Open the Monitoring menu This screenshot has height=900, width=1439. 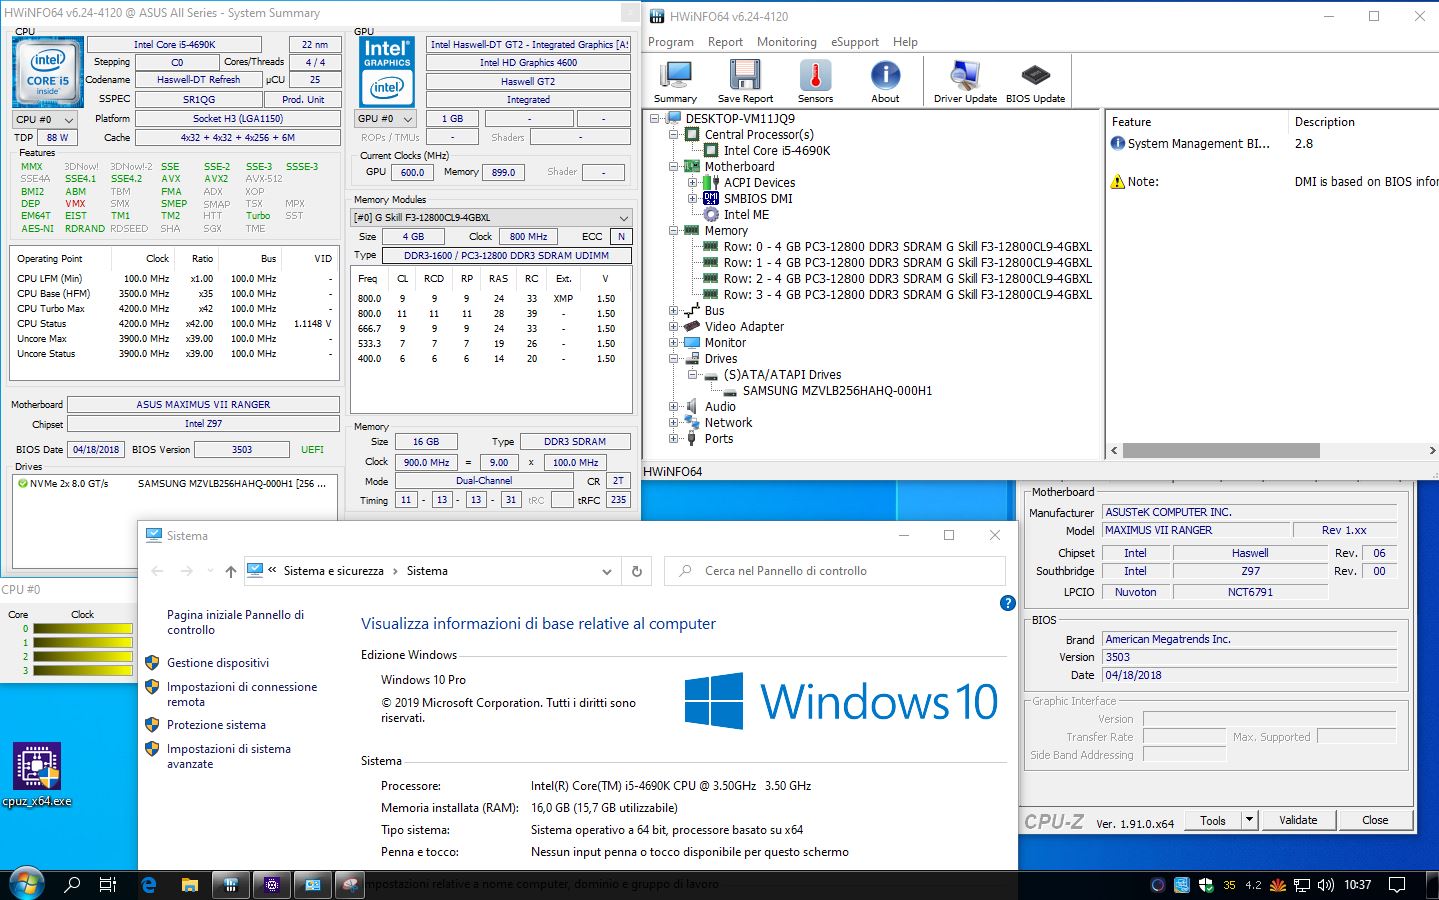click(786, 42)
